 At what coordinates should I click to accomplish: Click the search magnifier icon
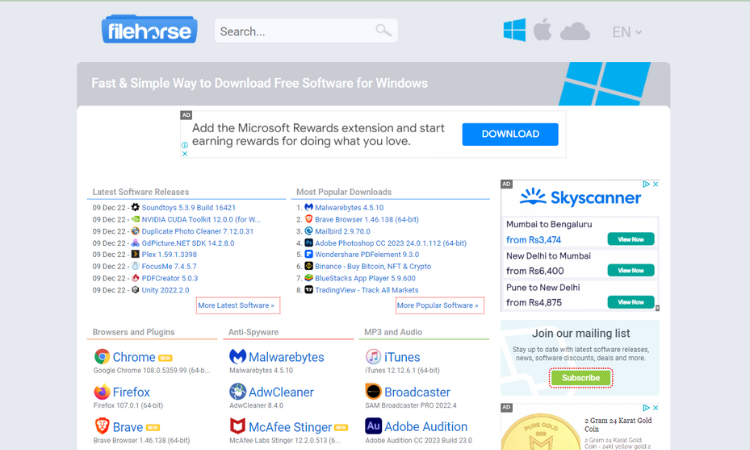383,31
